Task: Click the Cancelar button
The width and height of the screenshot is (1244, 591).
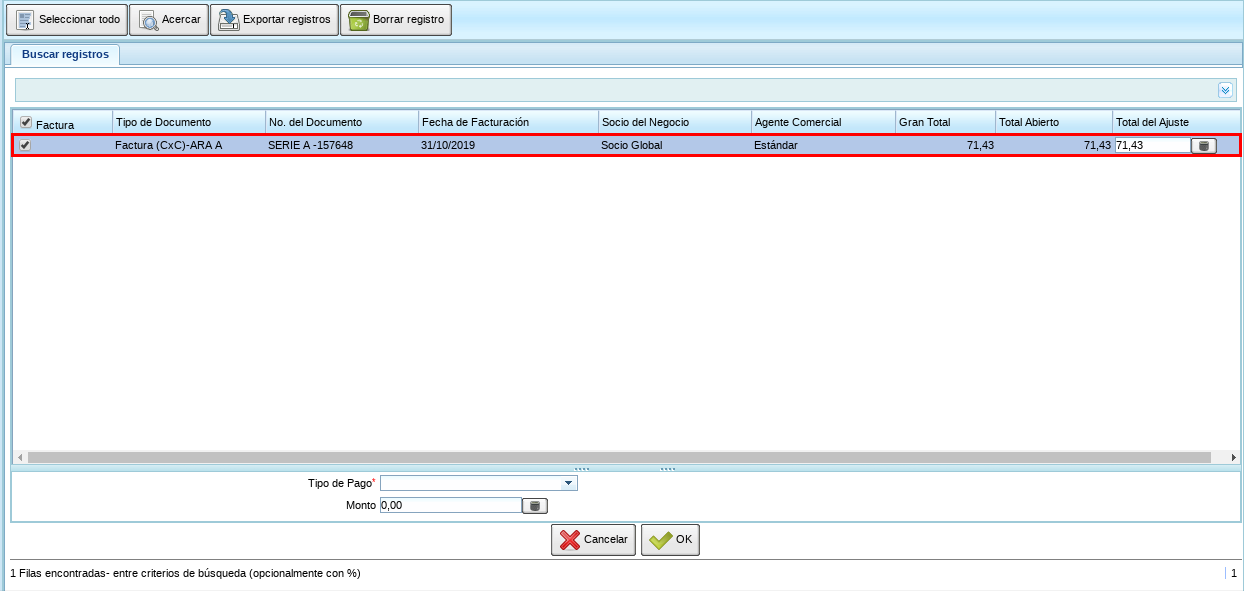Action: coord(593,539)
